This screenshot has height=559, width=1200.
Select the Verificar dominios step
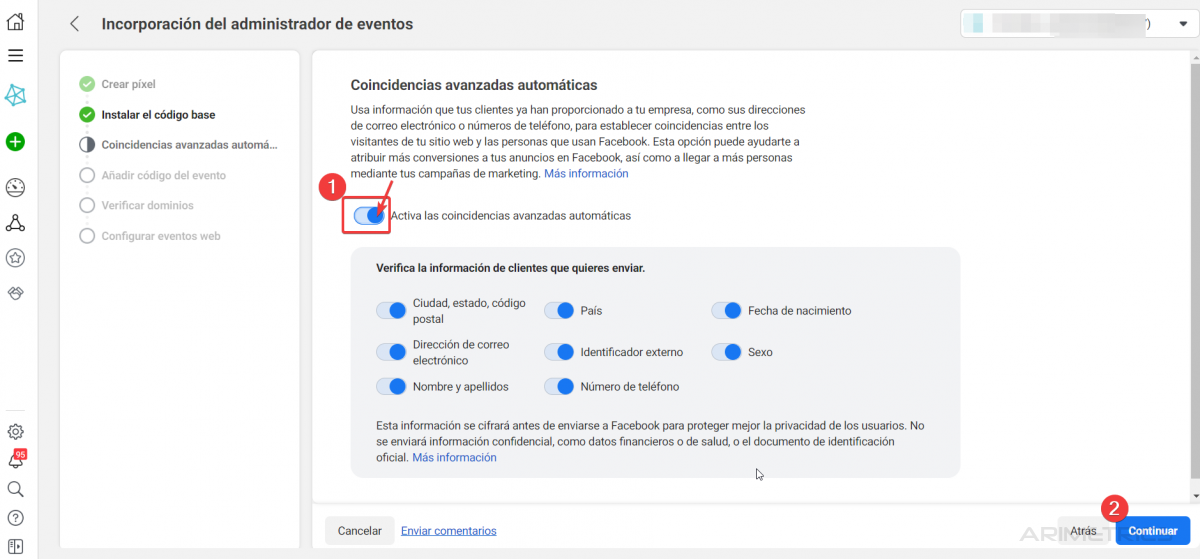point(147,205)
